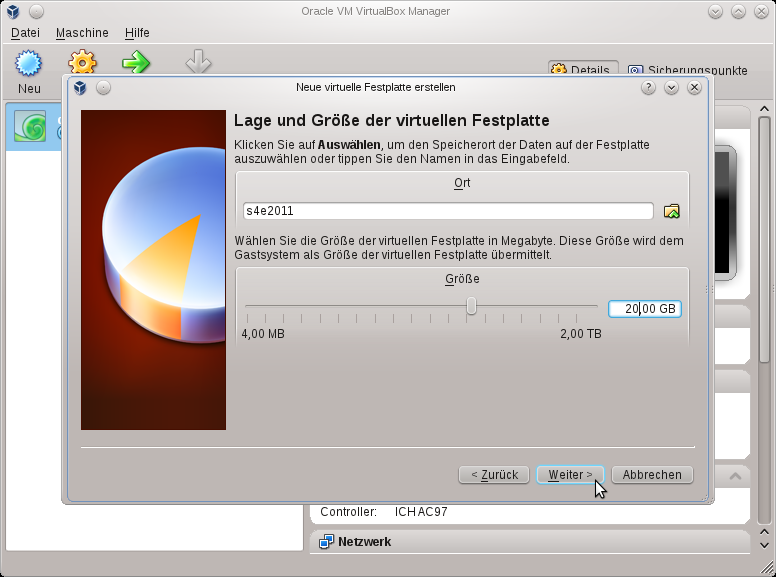Click the details panel vertical scrollbar thumb

765,240
